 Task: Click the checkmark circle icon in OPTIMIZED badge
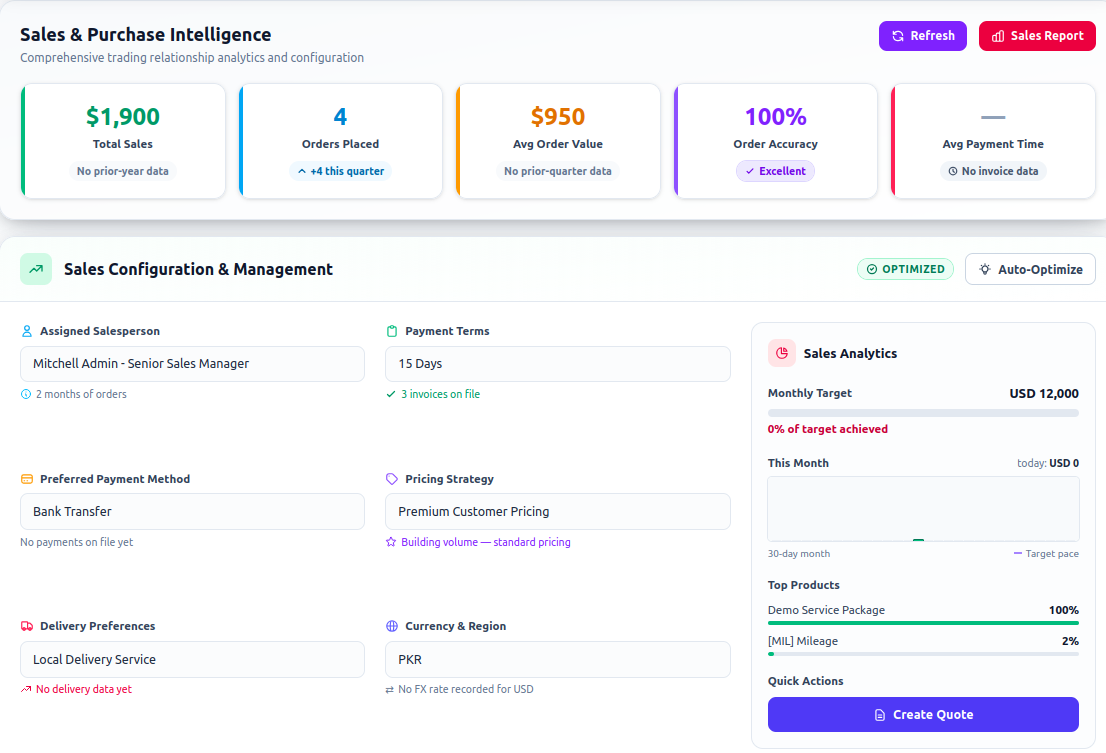pos(872,269)
